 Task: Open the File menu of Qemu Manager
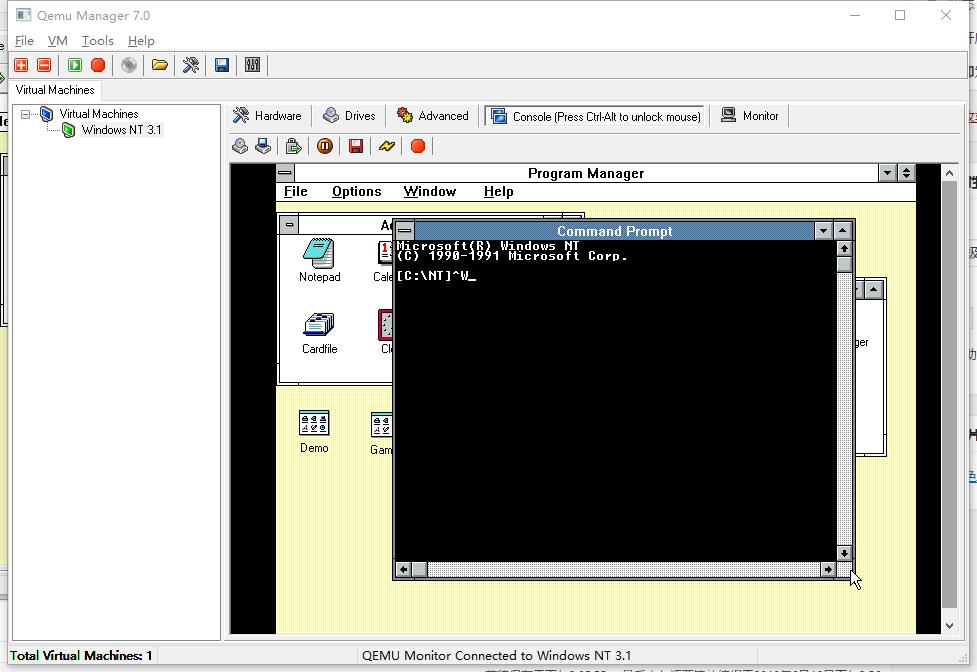pos(24,40)
